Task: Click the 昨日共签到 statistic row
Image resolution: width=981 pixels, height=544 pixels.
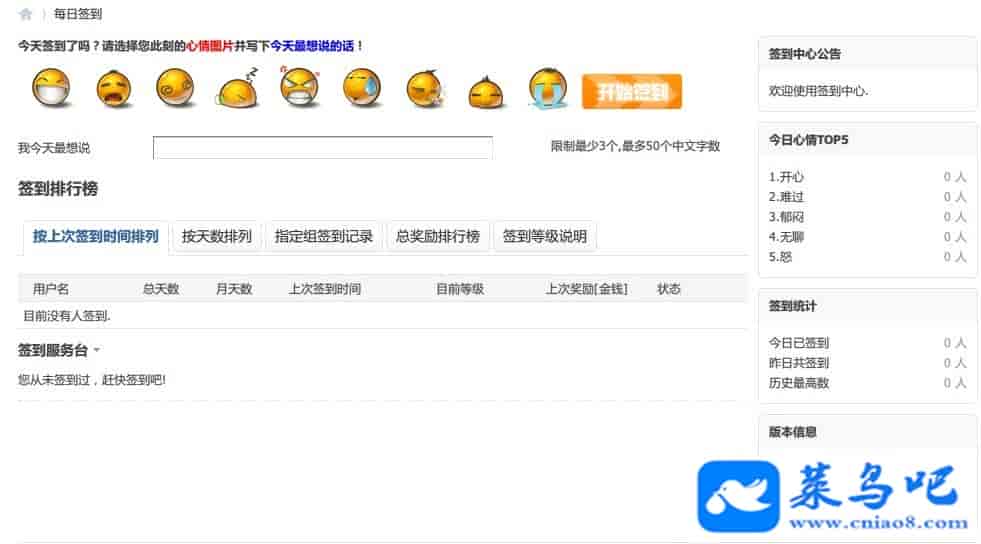Action: click(x=867, y=363)
